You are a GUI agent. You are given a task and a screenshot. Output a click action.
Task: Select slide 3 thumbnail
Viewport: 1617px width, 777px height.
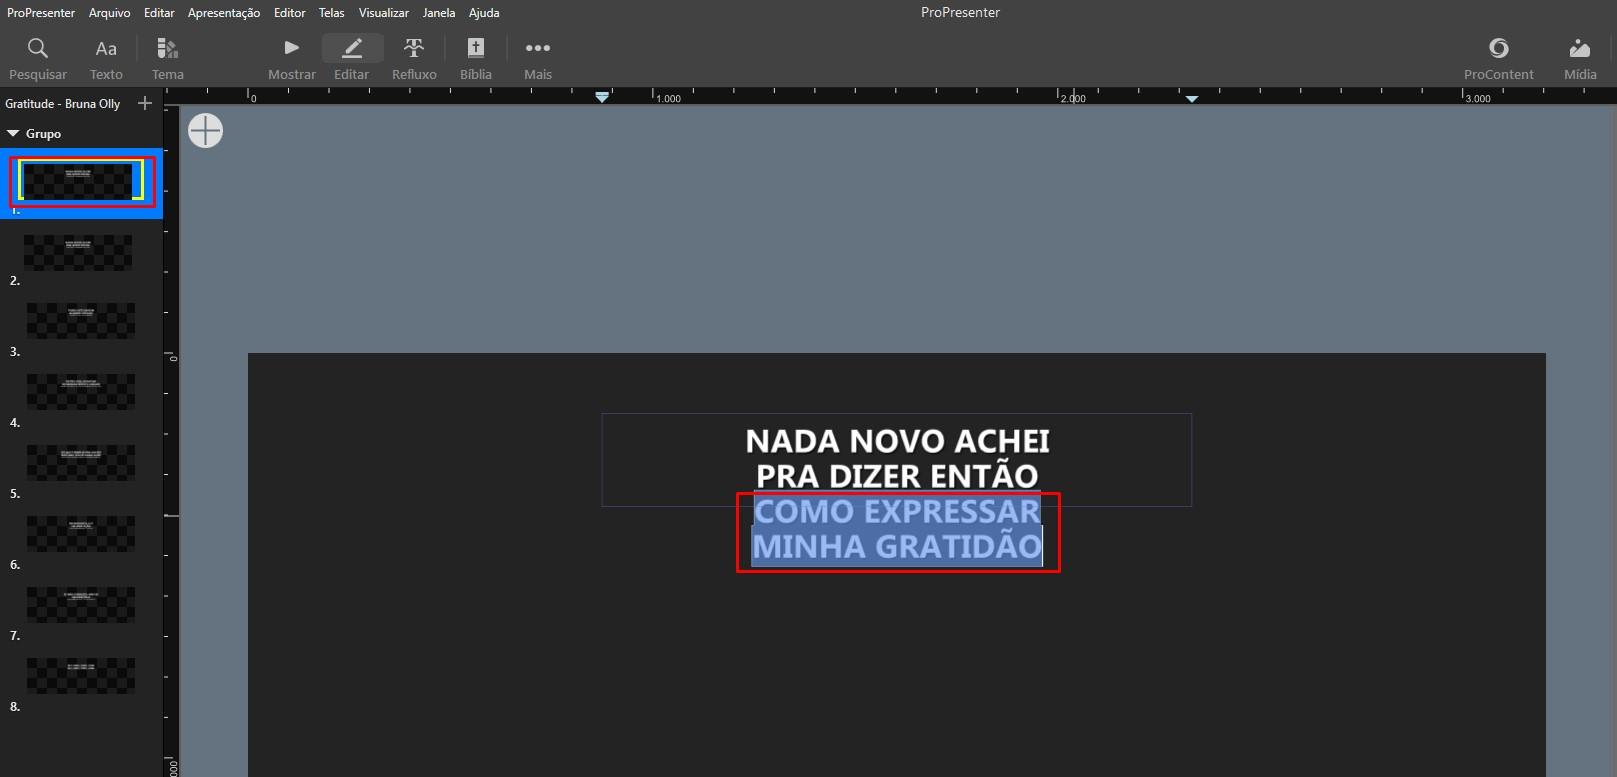[x=80, y=321]
